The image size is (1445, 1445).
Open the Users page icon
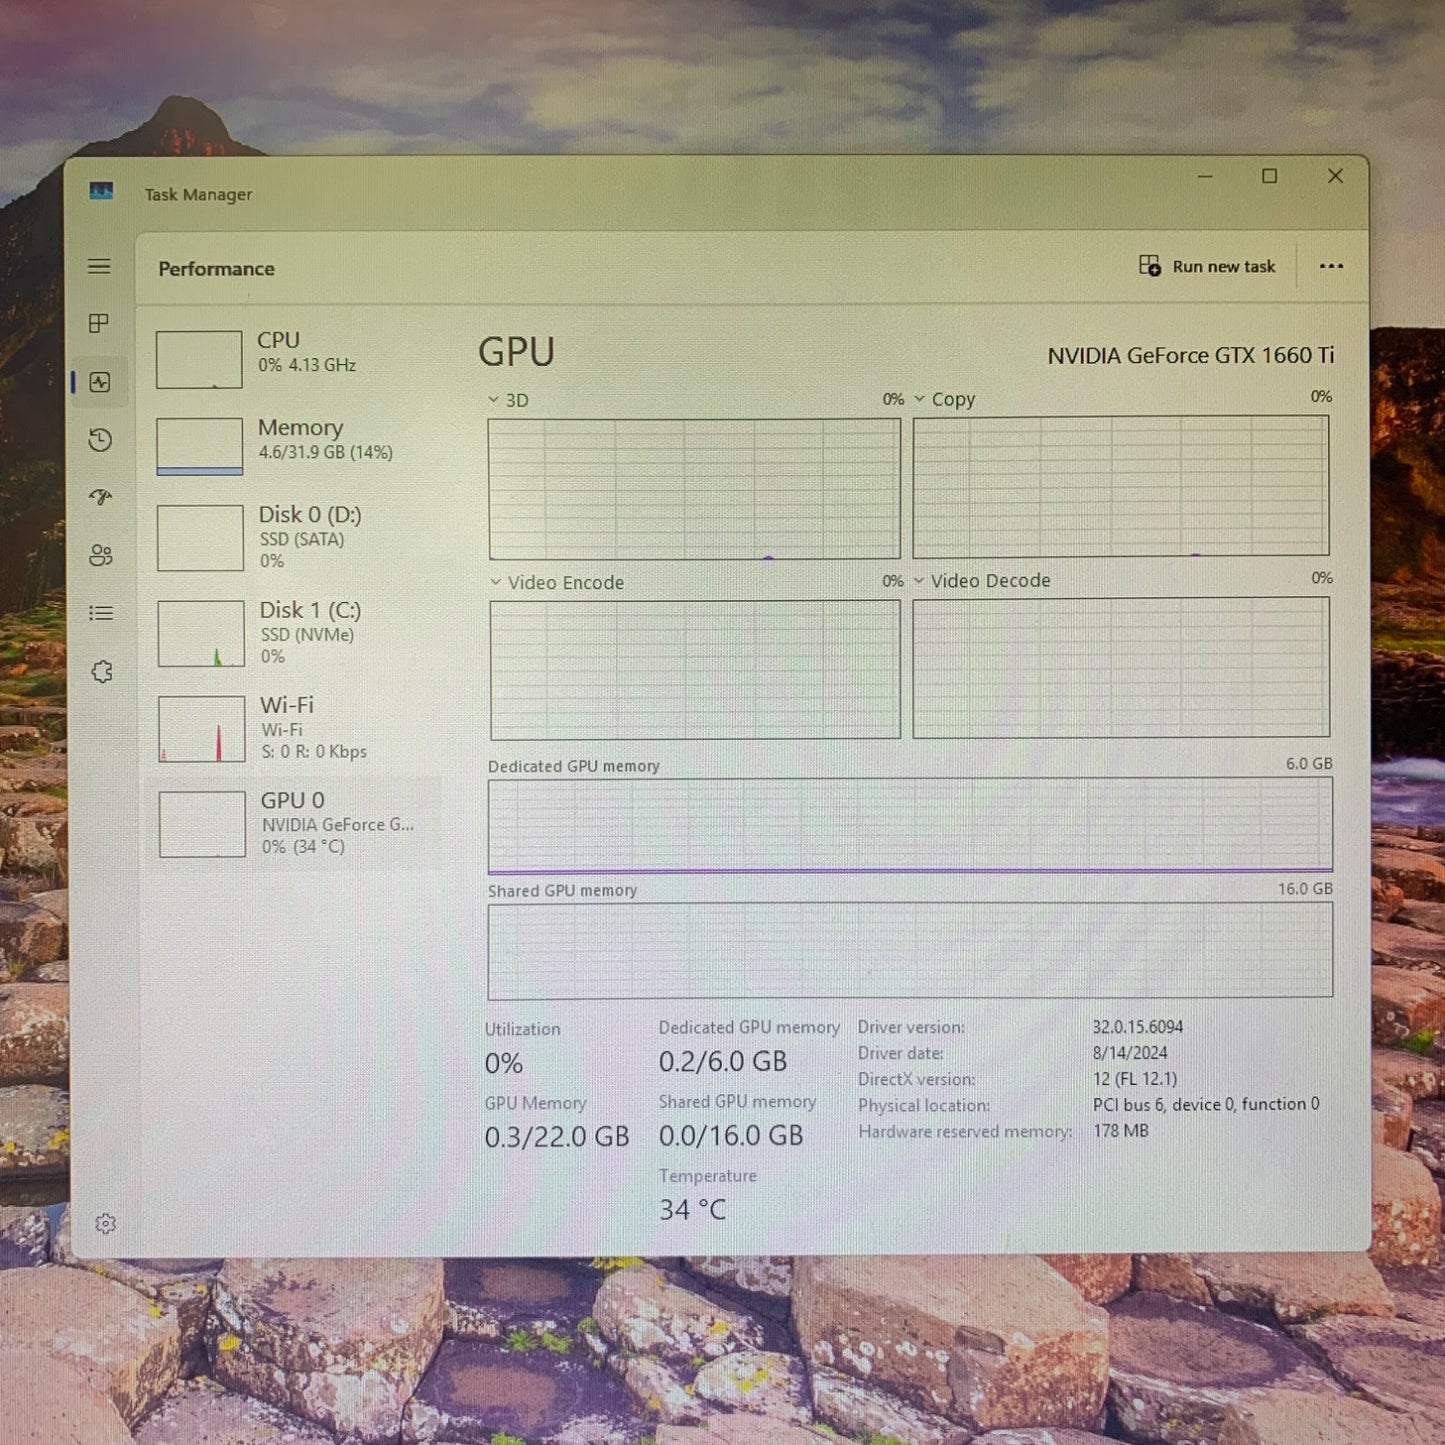[100, 556]
